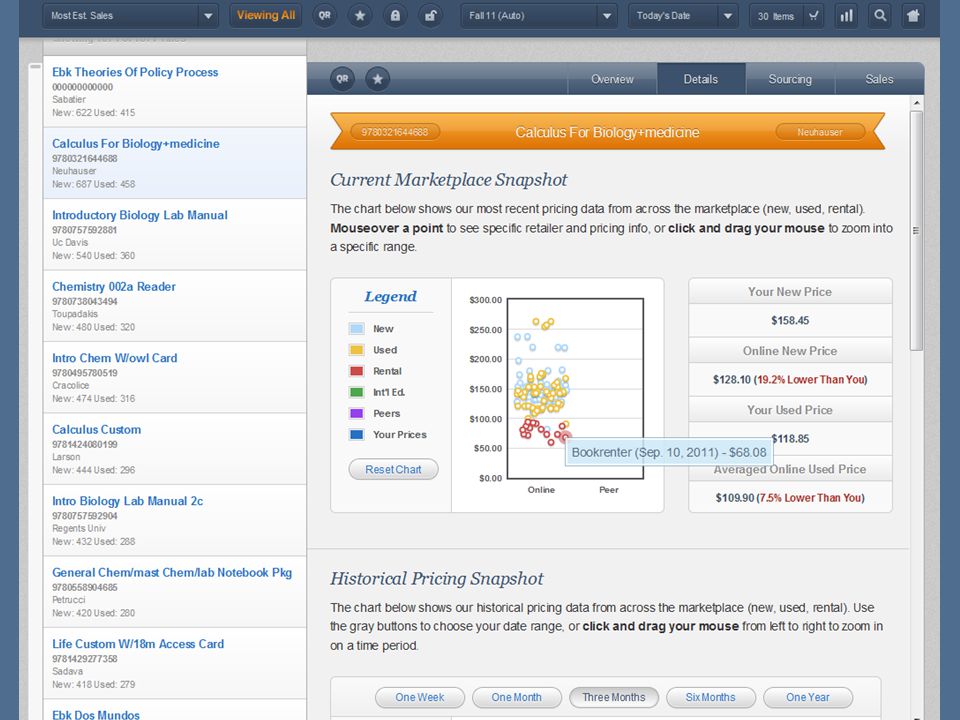Click the Reset Chart button
The height and width of the screenshot is (720, 960).
394,470
